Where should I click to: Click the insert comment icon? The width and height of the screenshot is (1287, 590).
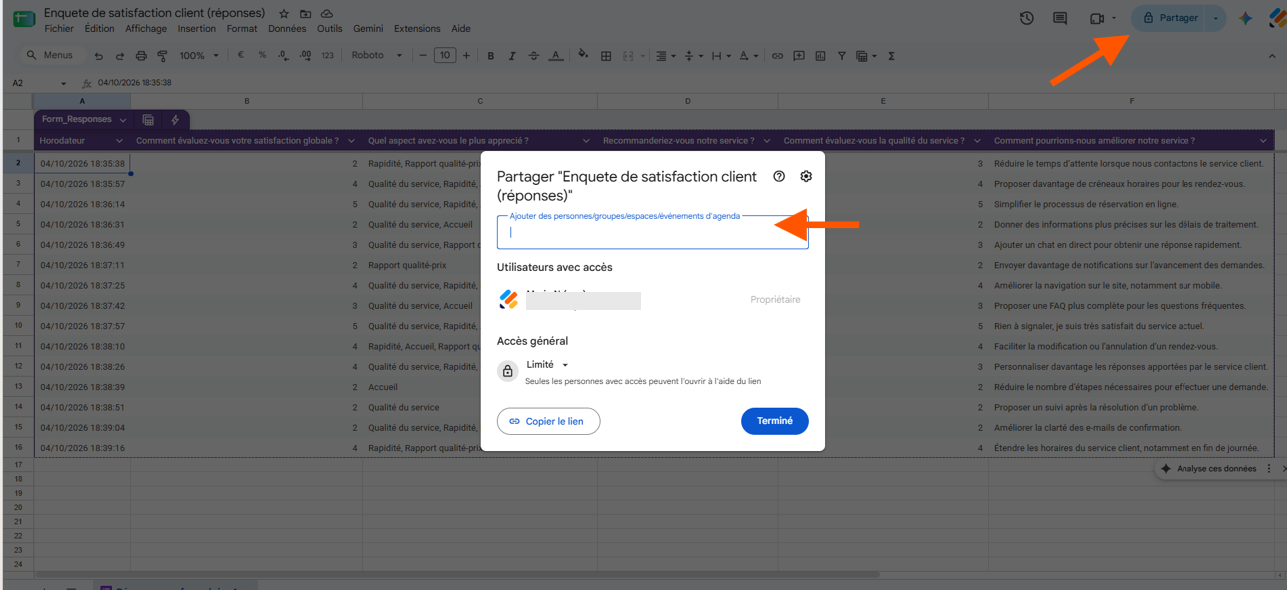pyautogui.click(x=798, y=56)
